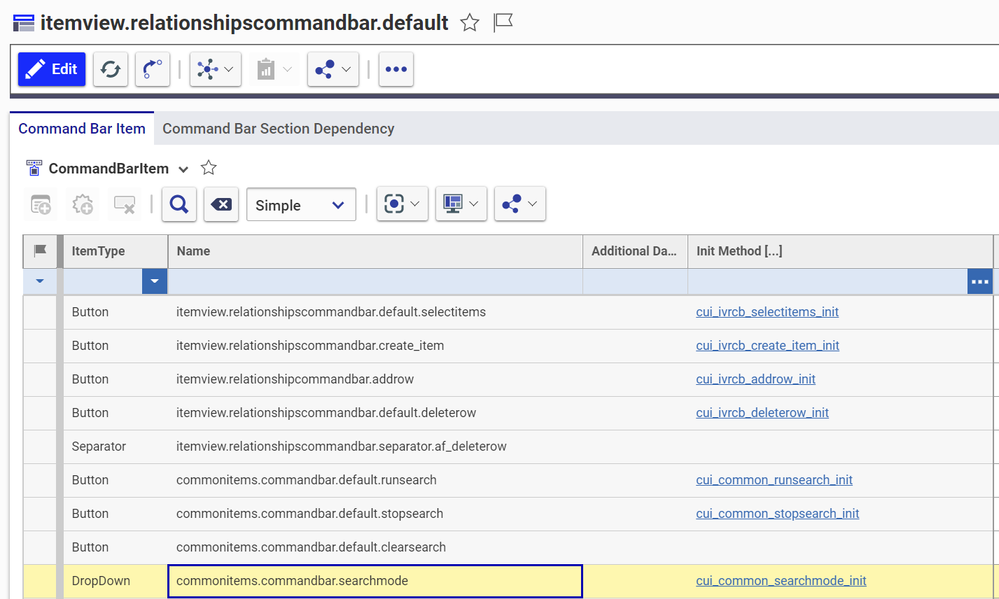999x599 pixels.
Task: Switch to Command Bar Section Dependency tab
Action: tap(278, 128)
